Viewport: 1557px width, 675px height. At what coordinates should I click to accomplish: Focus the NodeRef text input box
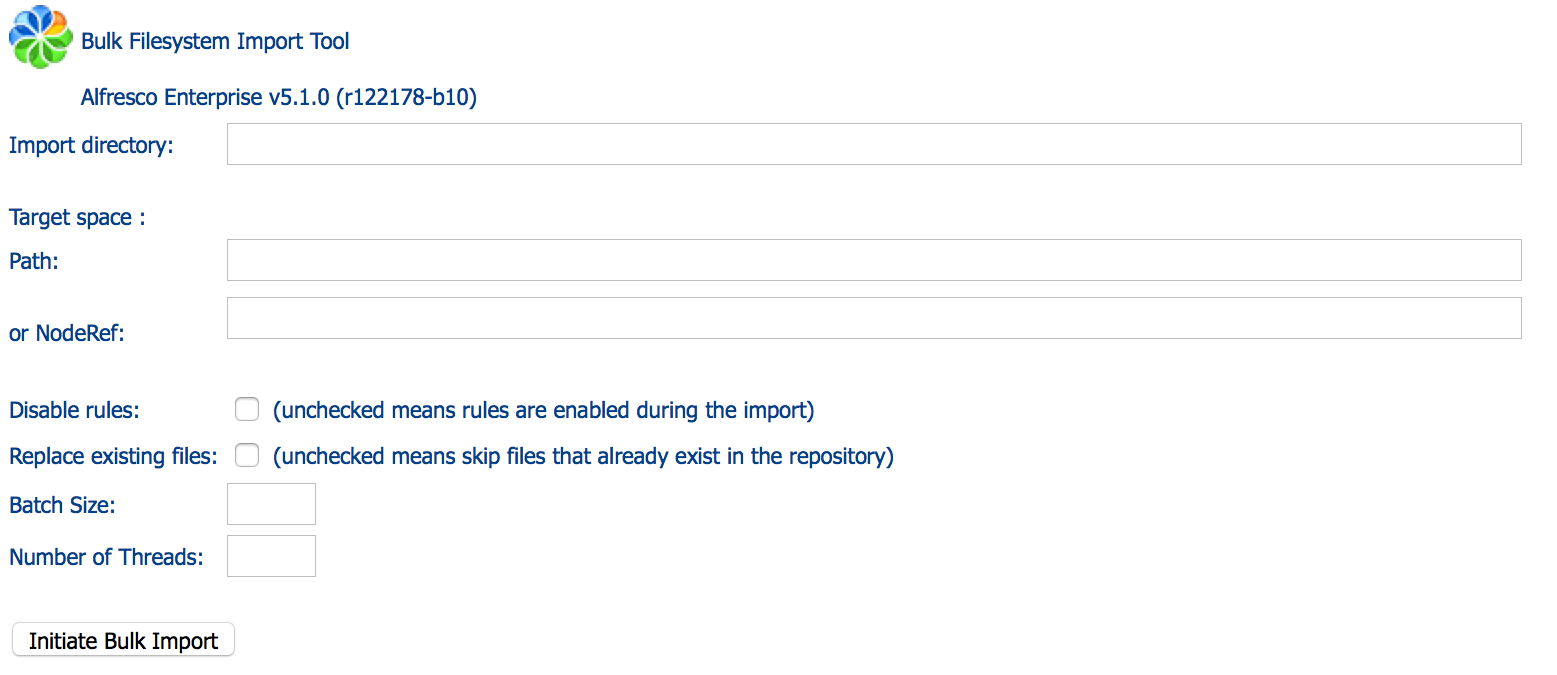coord(873,318)
